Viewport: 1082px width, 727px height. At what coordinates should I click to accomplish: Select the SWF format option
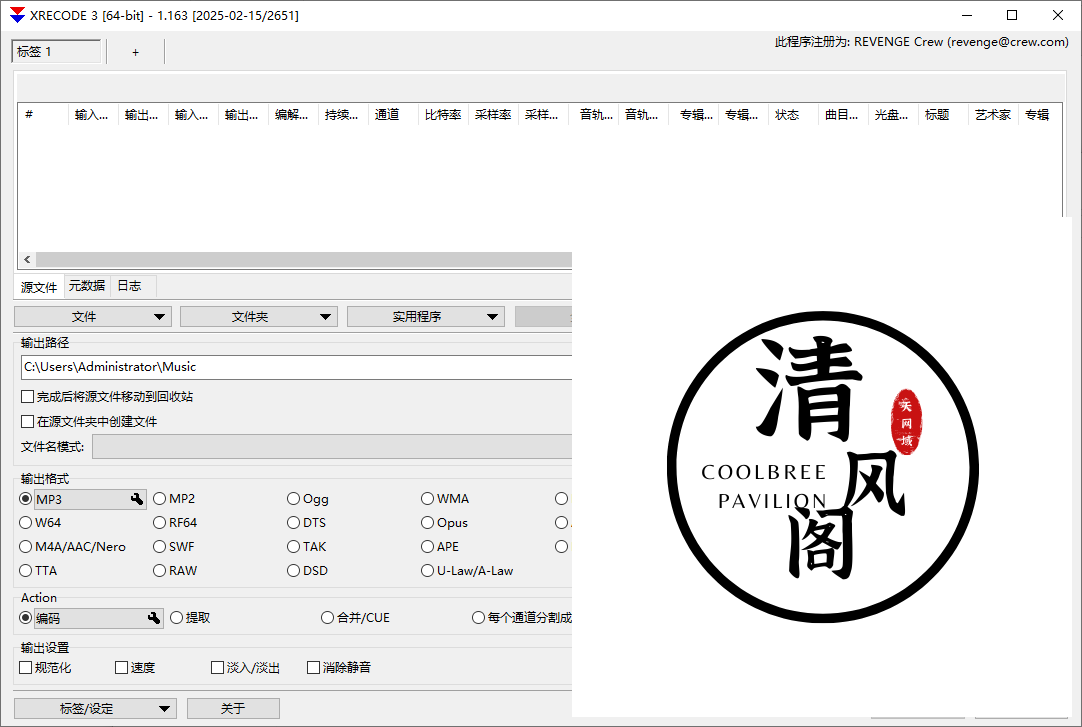[159, 546]
